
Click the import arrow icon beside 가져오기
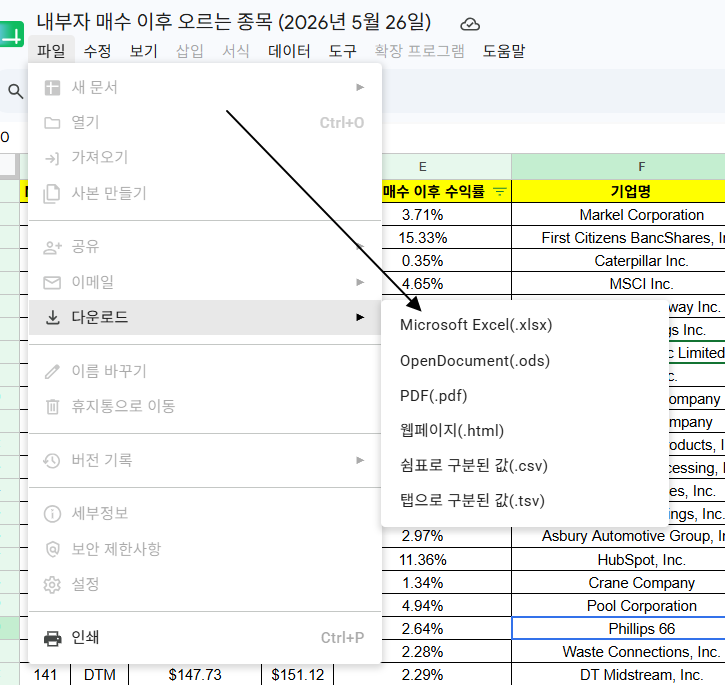tap(52, 158)
